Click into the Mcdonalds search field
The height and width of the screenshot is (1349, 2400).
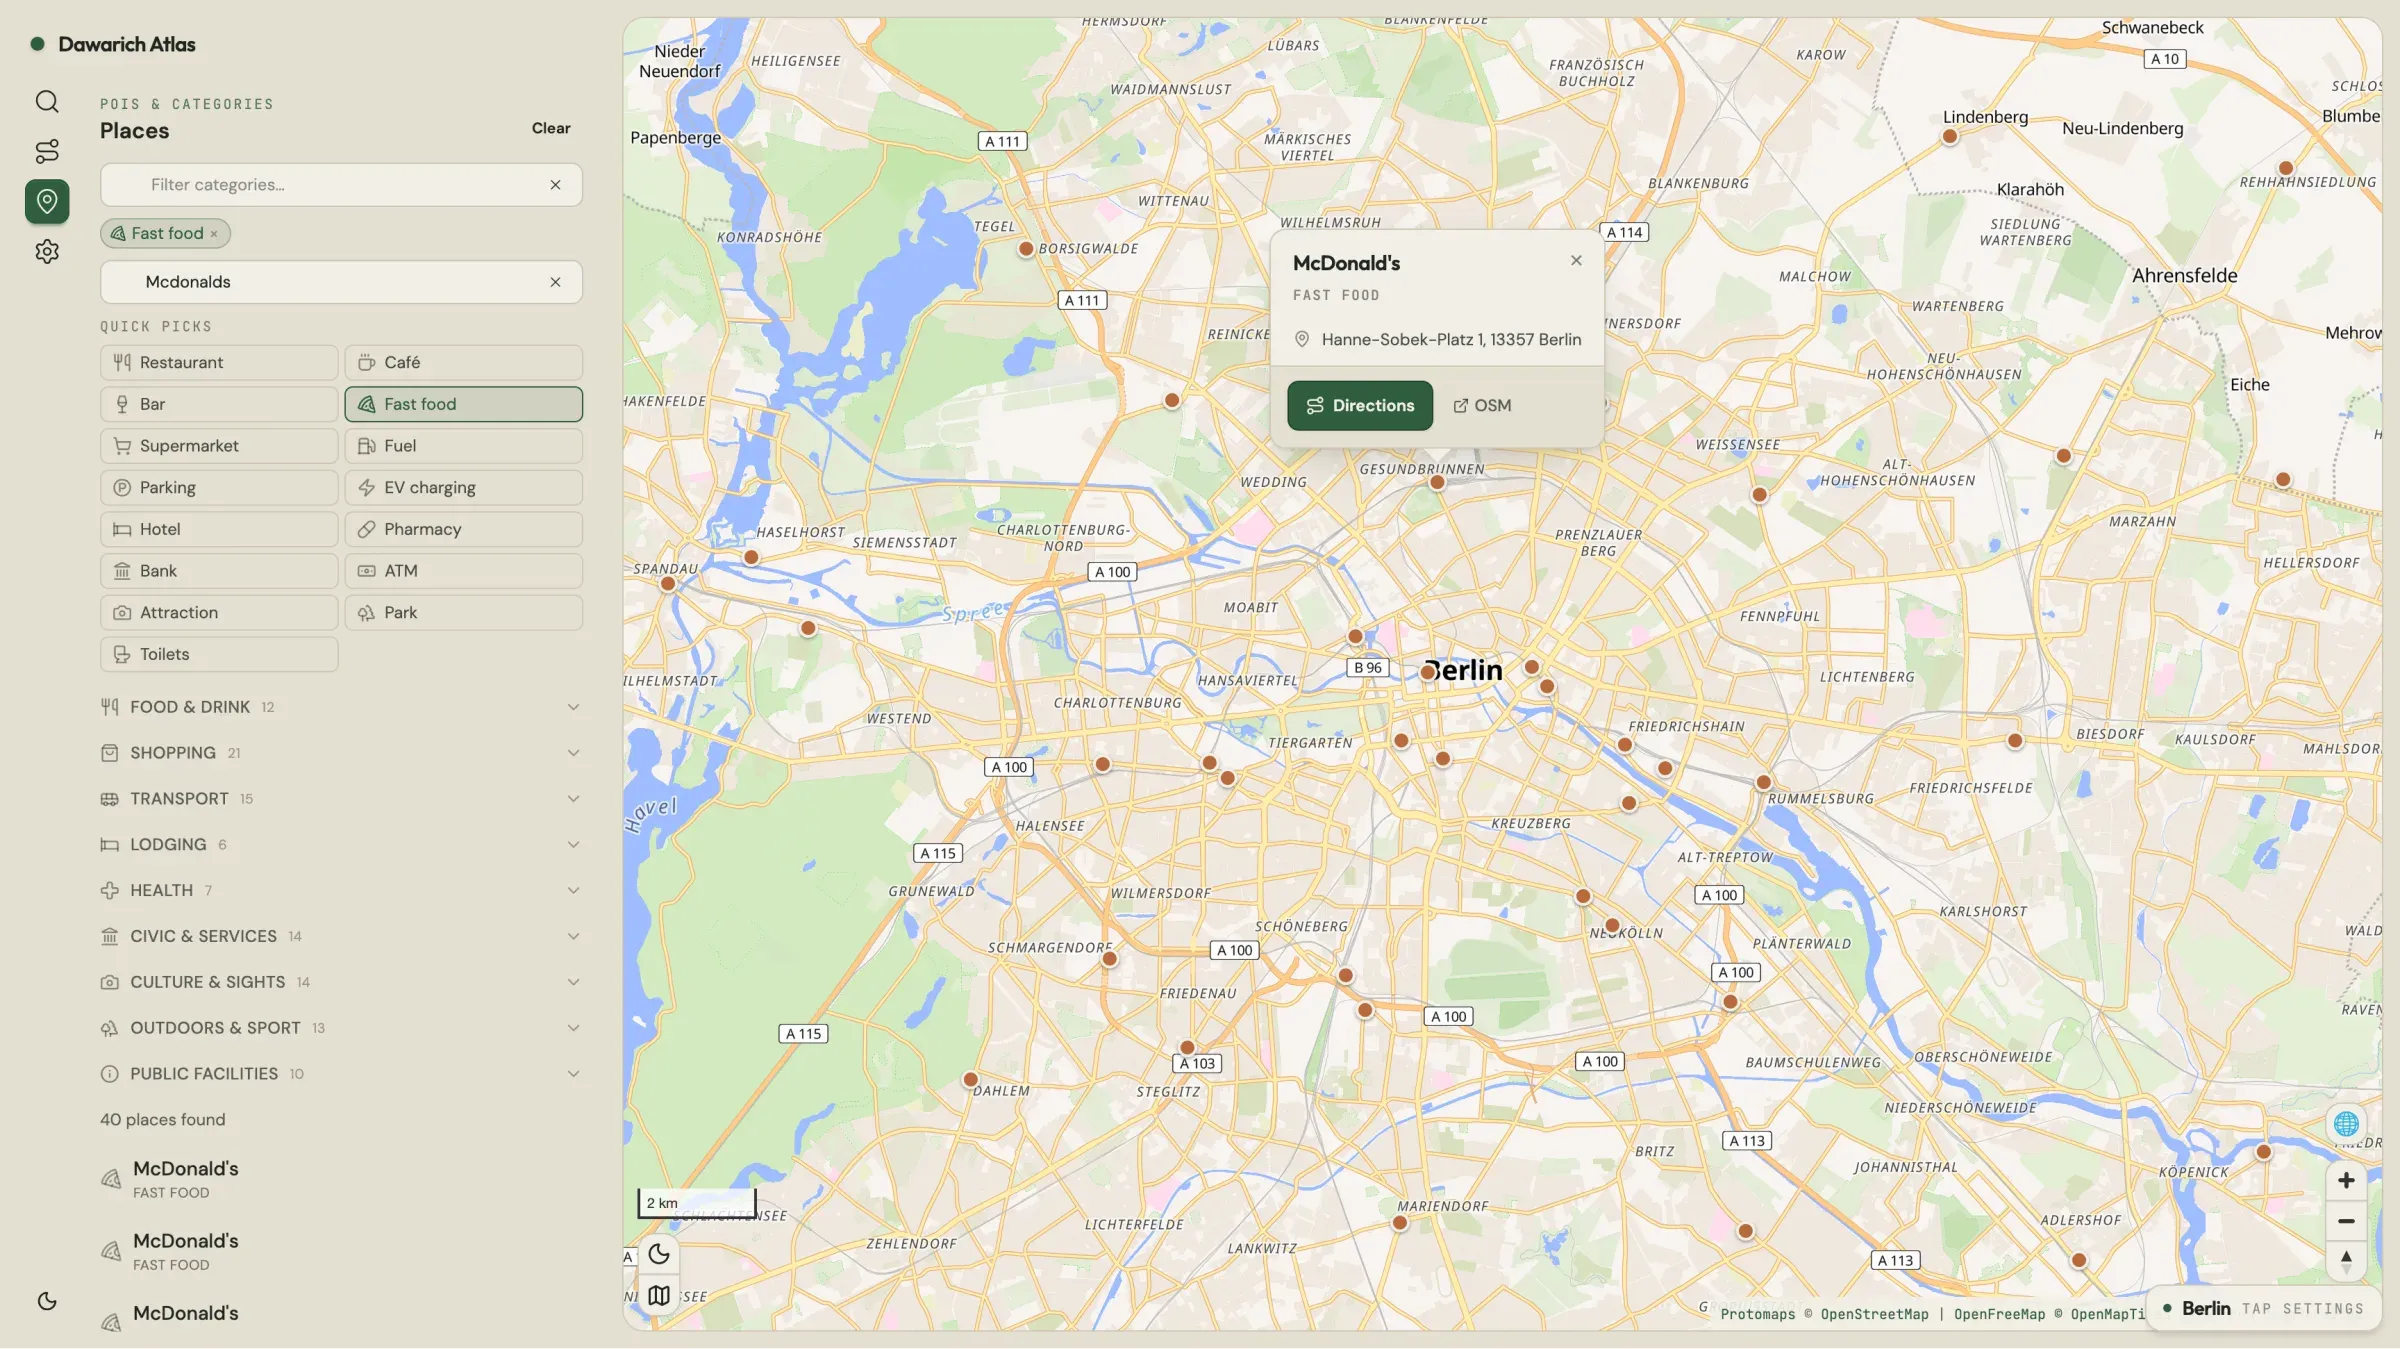(x=341, y=282)
